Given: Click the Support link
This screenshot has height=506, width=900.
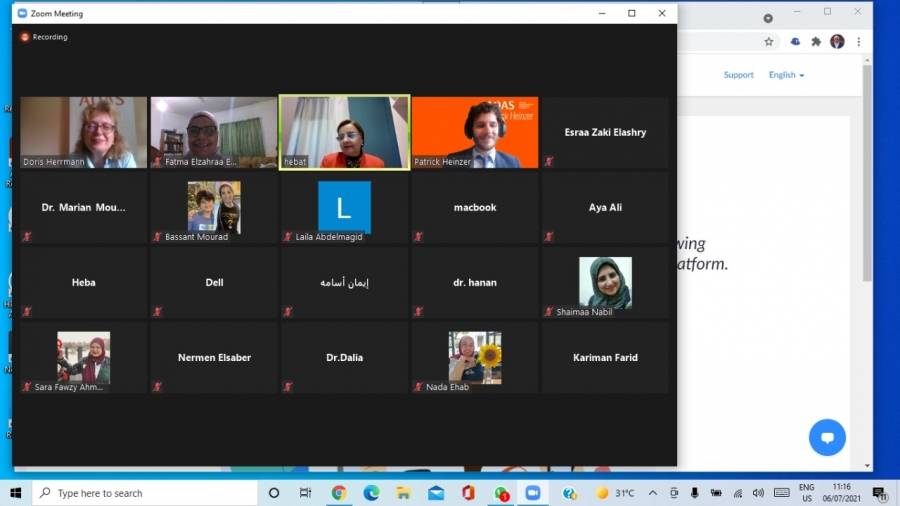Looking at the screenshot, I should pos(738,75).
